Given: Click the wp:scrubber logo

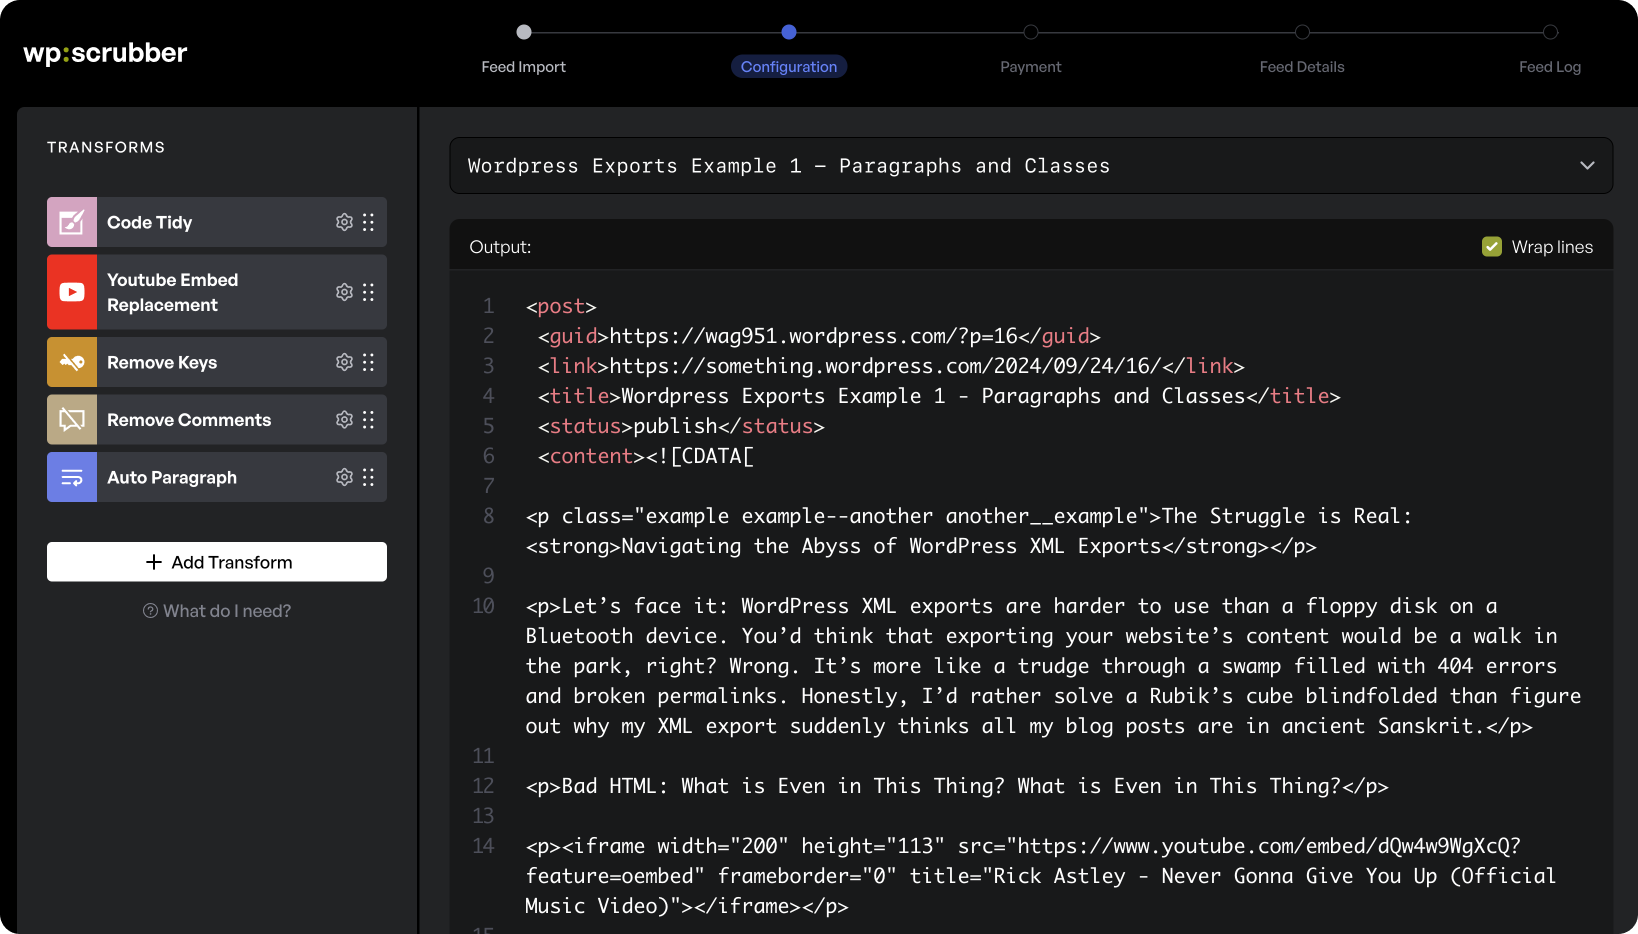Looking at the screenshot, I should [105, 53].
